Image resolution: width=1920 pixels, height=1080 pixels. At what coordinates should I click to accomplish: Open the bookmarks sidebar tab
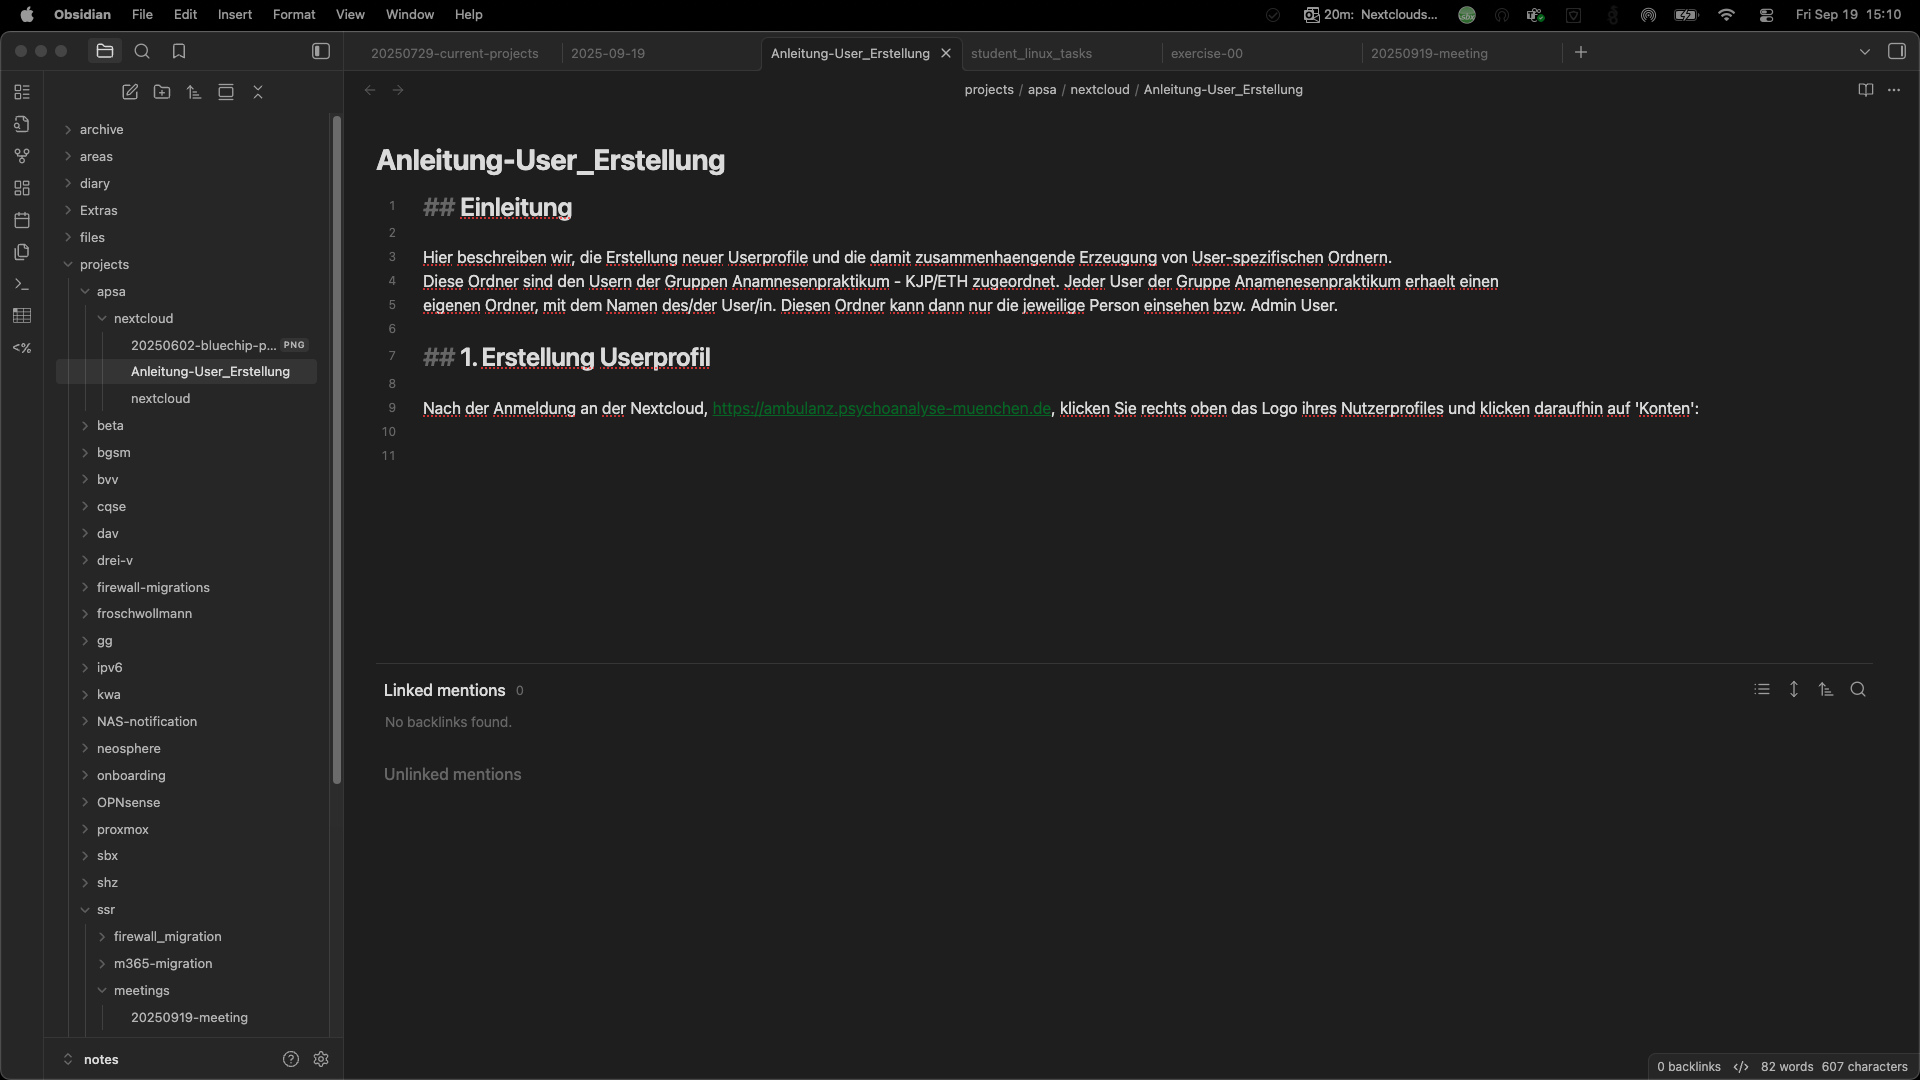coord(179,52)
